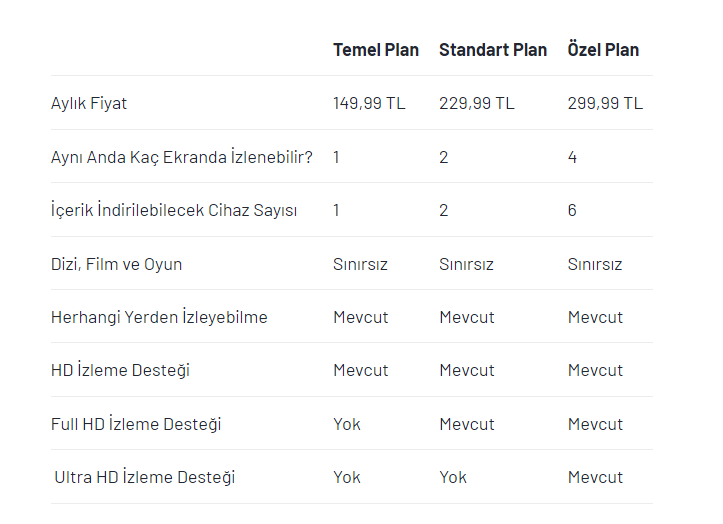The image size is (723, 524).
Task: Click Aynı Anda Kaç Ekranda İzlenebilir label
Action: (182, 157)
